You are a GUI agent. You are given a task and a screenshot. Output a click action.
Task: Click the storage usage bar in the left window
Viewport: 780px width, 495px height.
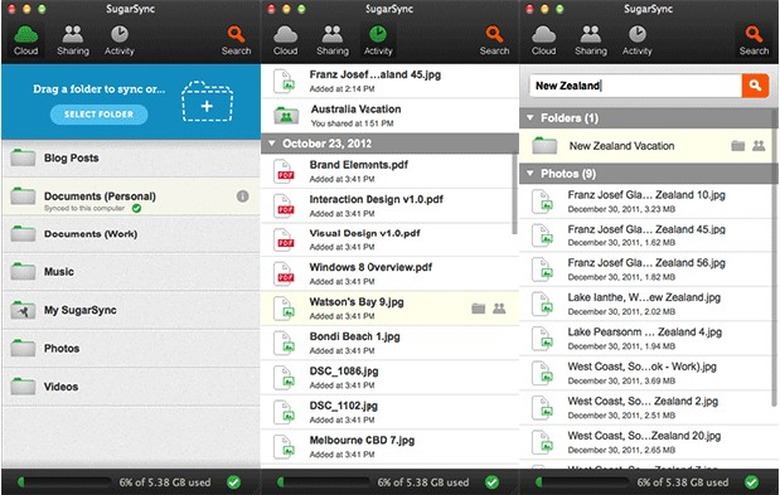point(65,482)
